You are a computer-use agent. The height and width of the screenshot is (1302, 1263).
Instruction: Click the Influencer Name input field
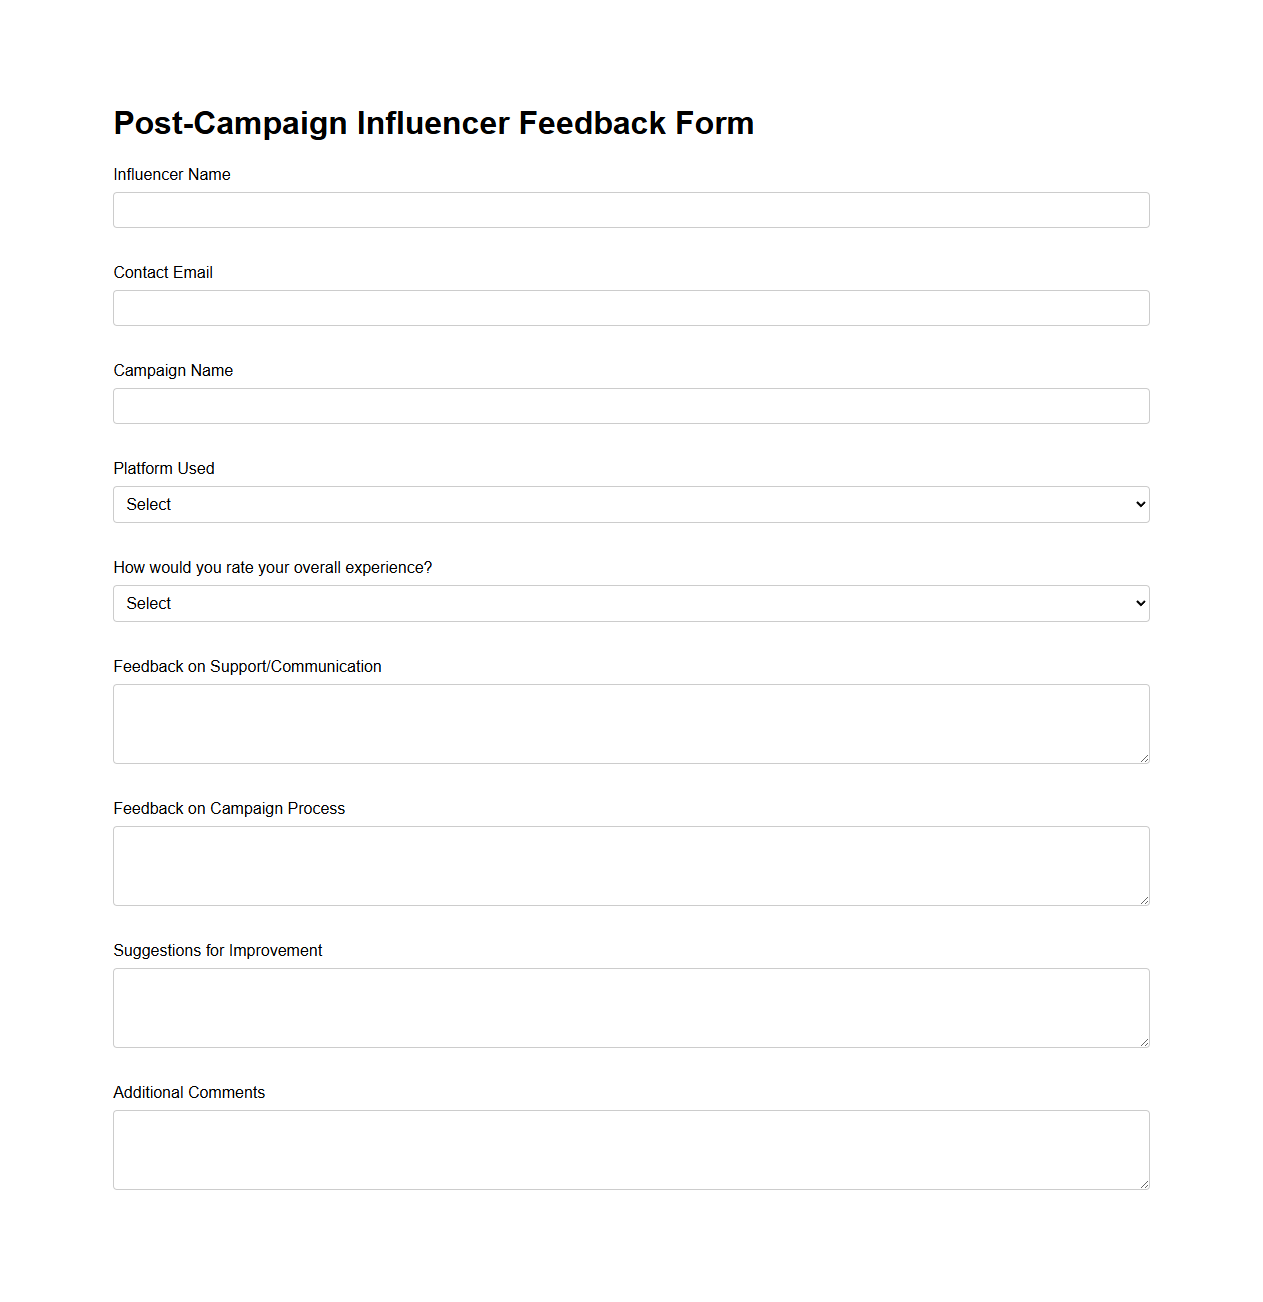pos(630,210)
